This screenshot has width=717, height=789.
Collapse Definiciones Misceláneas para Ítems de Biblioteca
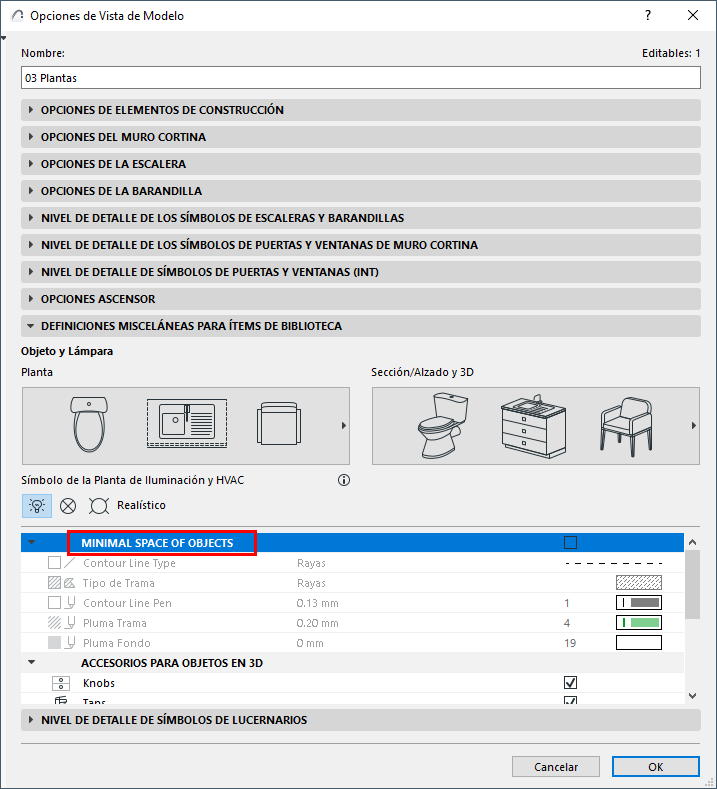(361, 326)
